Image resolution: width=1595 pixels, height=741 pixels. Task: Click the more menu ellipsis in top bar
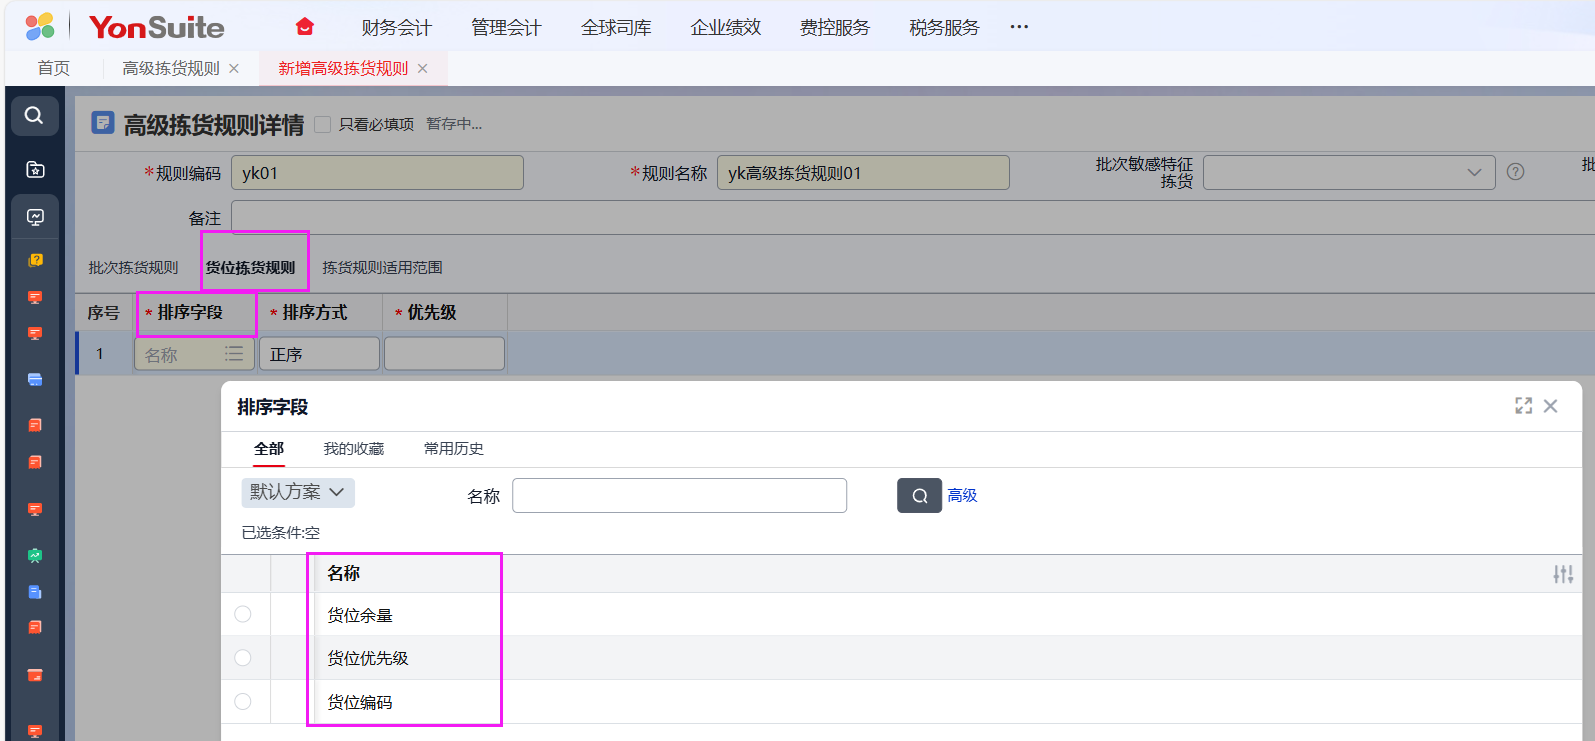tap(1019, 27)
